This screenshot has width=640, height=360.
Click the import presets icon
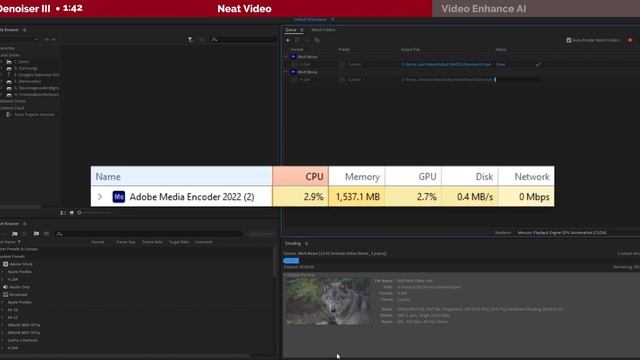(x=36, y=234)
